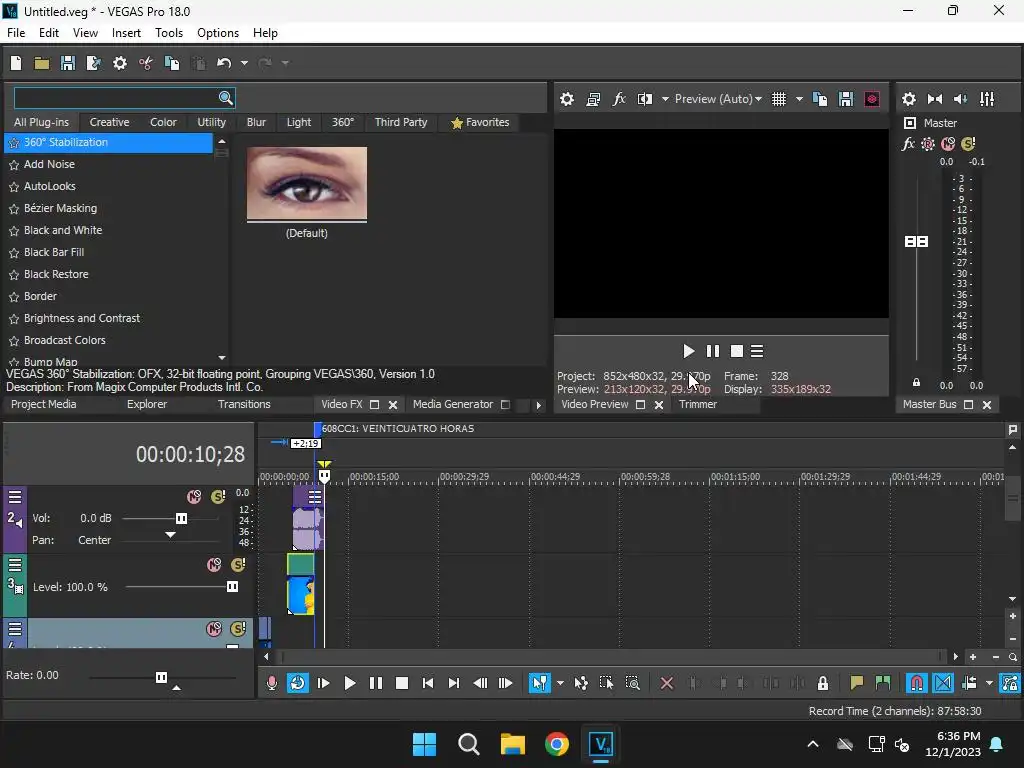
Task: Open Master FX icon
Action: tap(908, 144)
